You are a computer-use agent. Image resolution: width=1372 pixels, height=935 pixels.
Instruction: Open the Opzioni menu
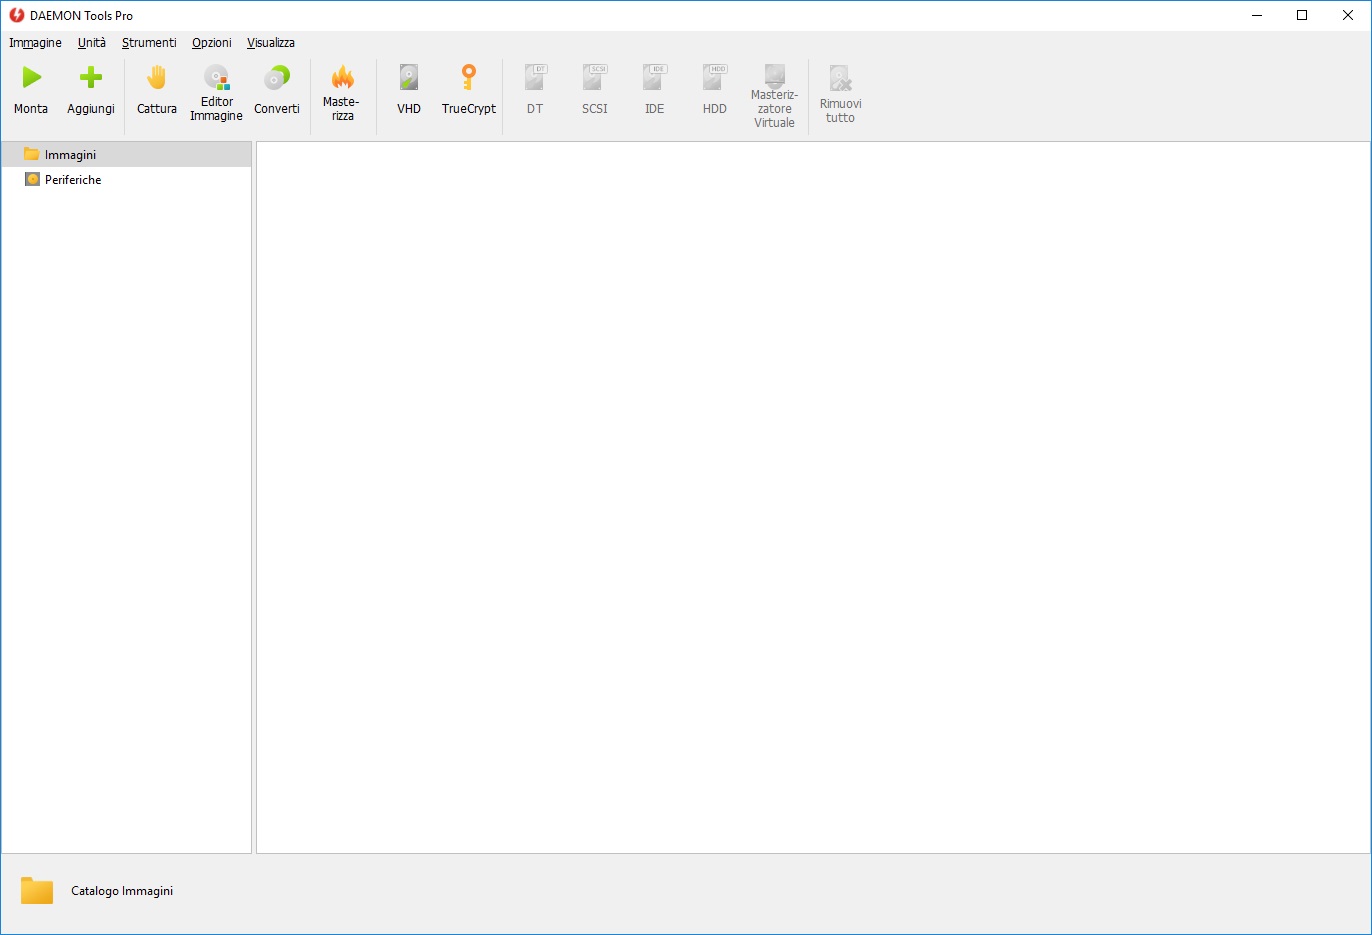pyautogui.click(x=212, y=43)
